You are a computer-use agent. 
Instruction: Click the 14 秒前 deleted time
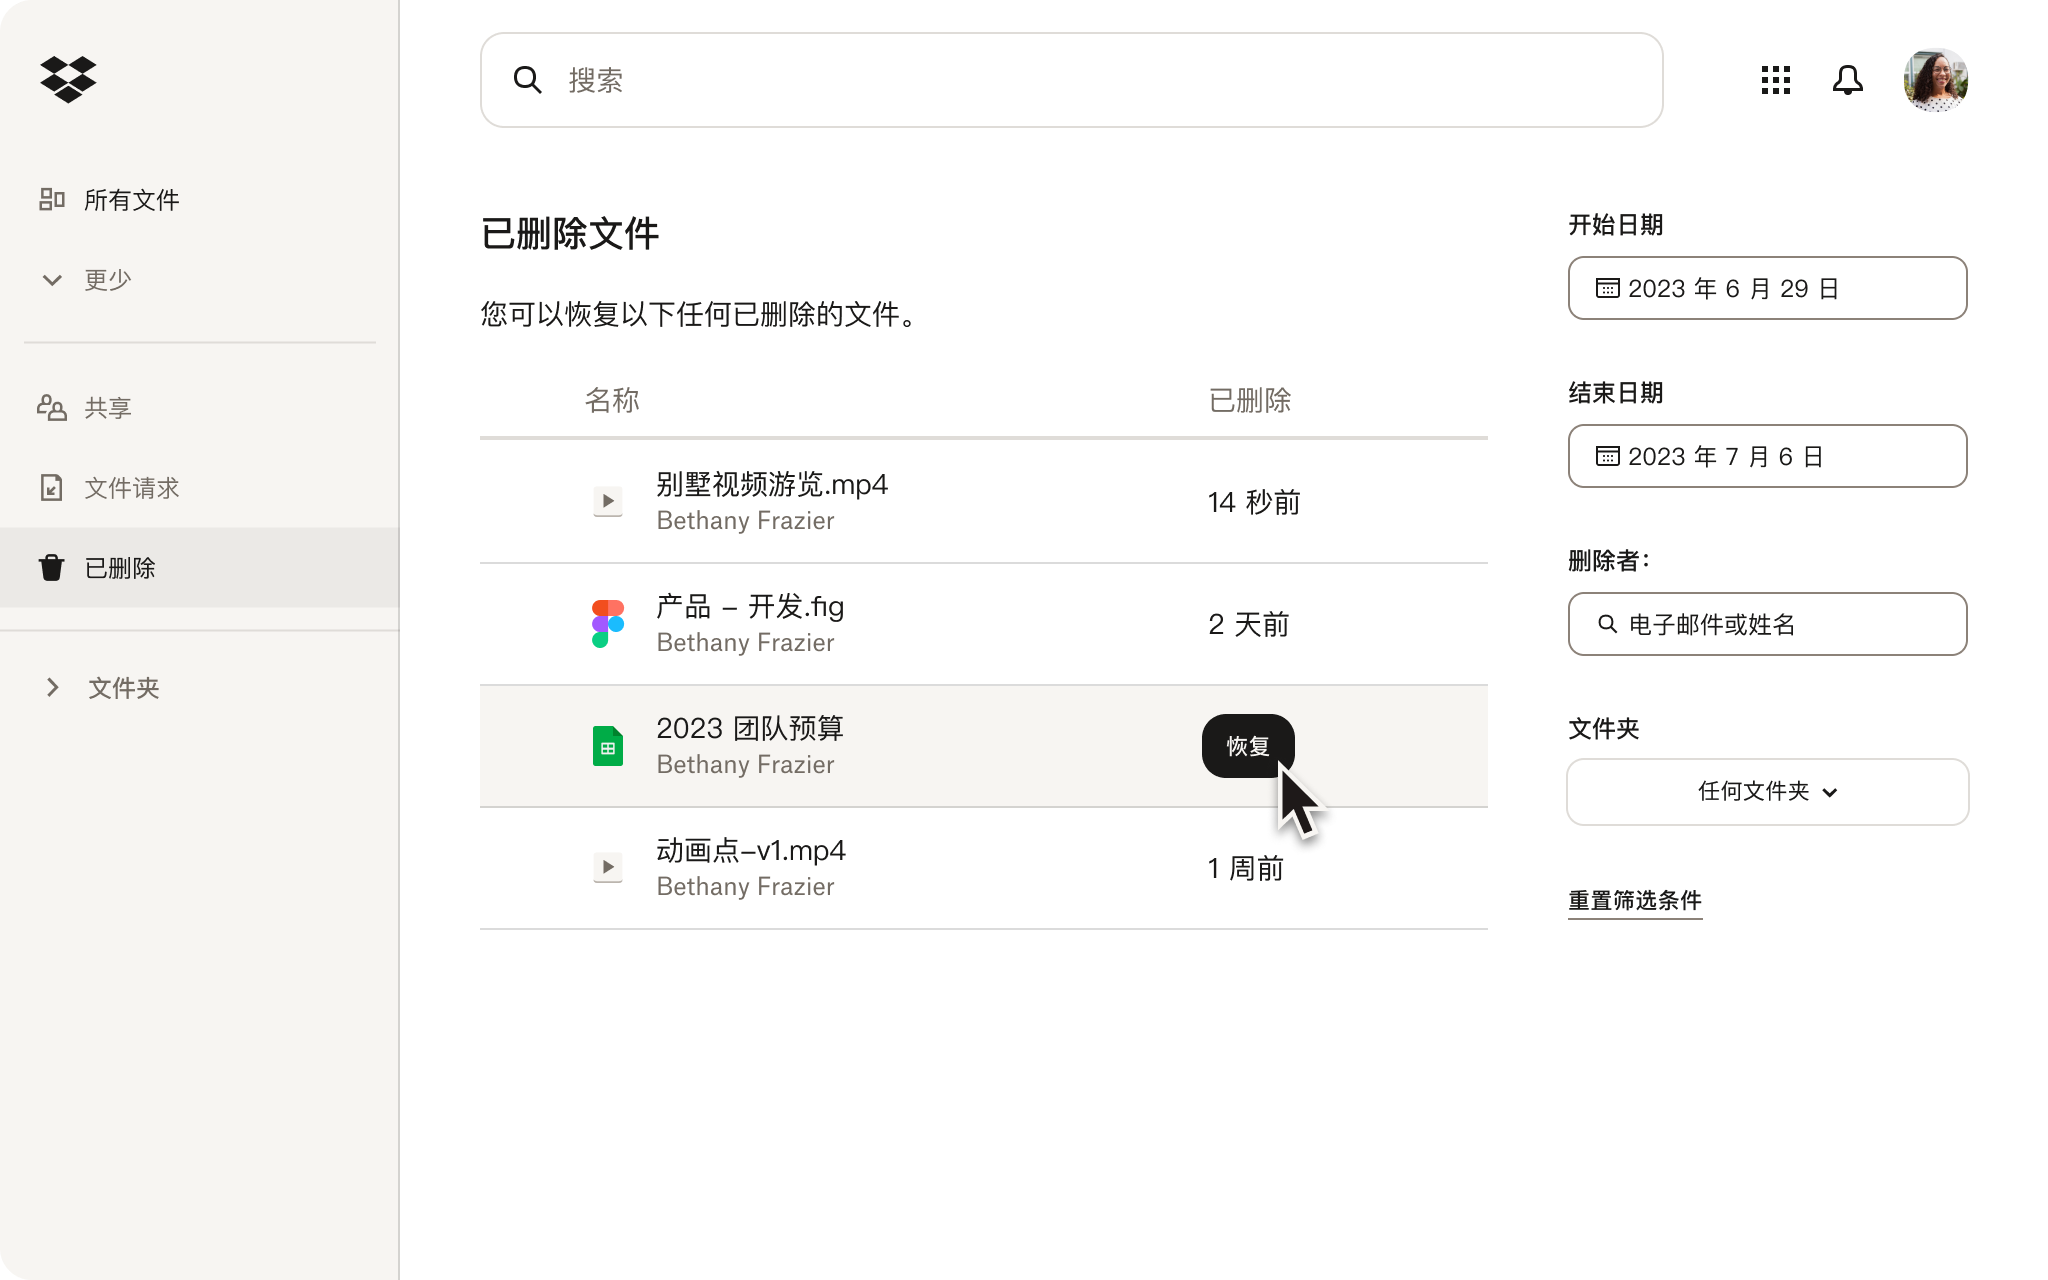point(1254,502)
